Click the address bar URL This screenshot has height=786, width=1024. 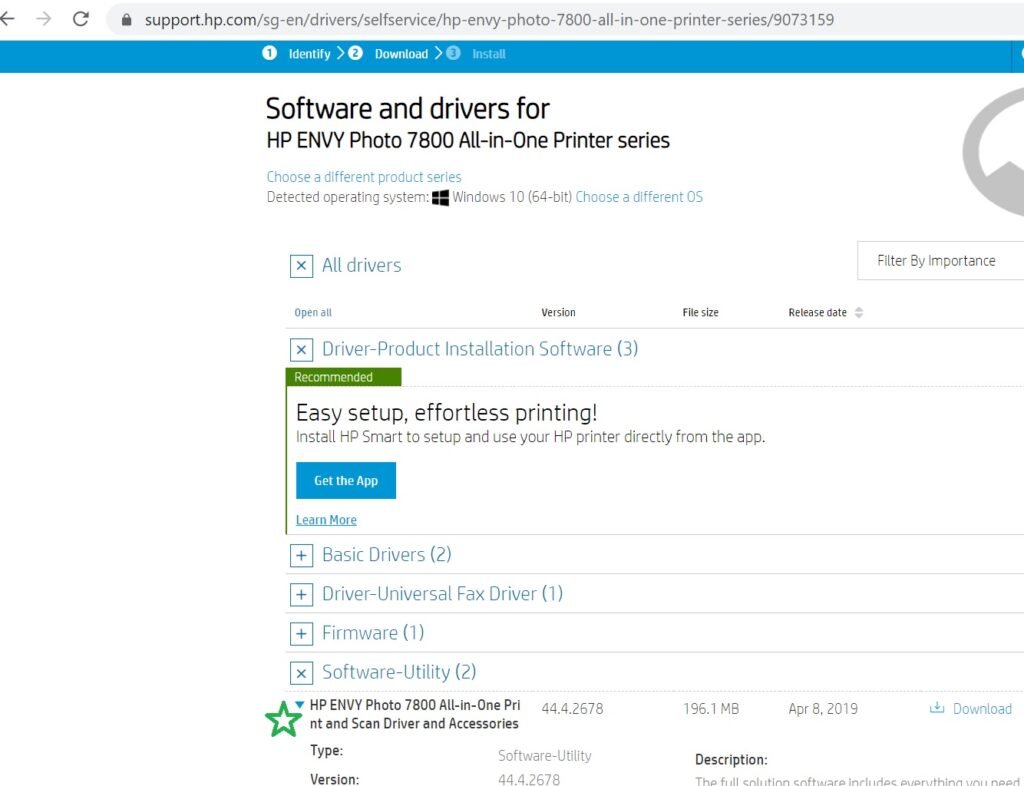(x=489, y=20)
